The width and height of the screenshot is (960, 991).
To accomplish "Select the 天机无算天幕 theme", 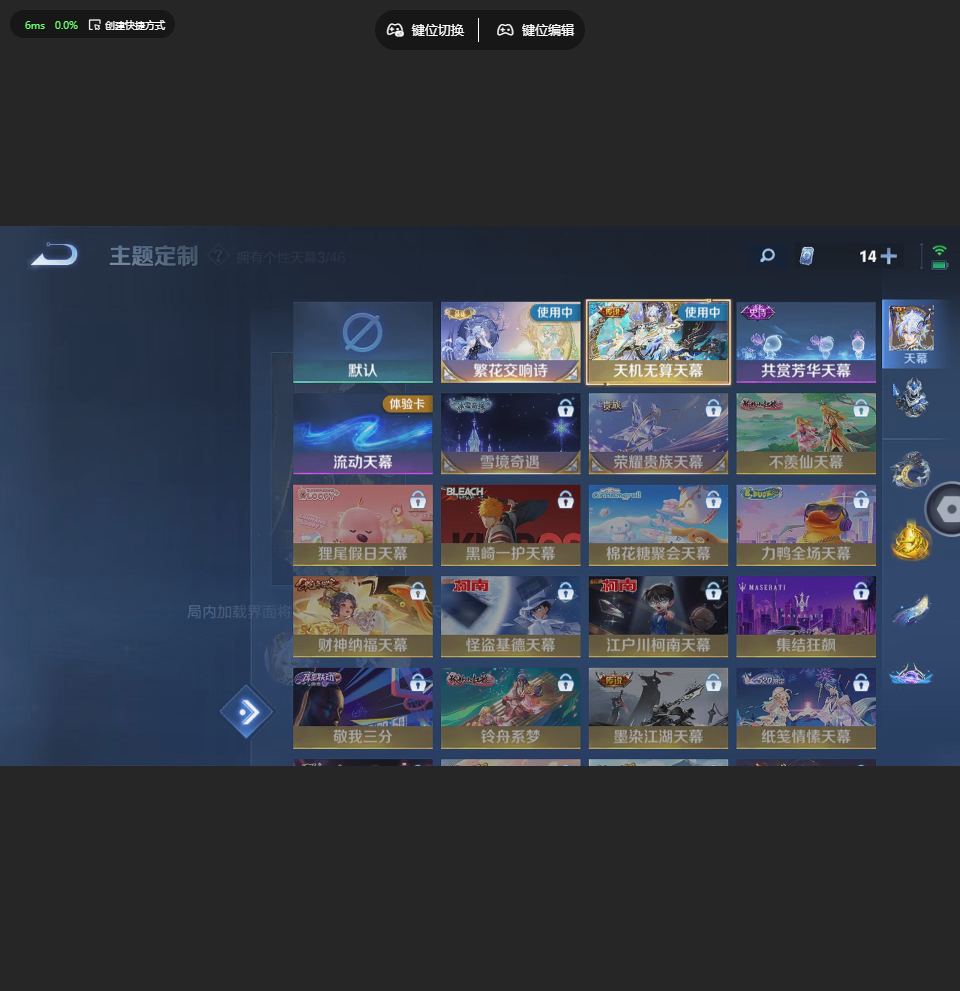I will pos(658,342).
